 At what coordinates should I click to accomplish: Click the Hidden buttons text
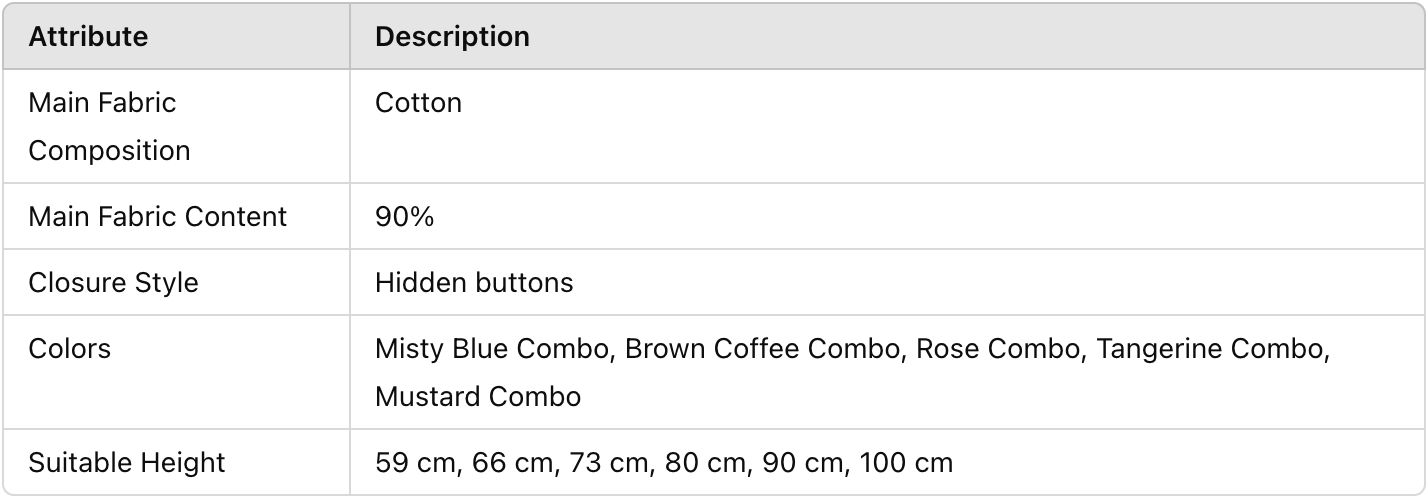coord(474,283)
